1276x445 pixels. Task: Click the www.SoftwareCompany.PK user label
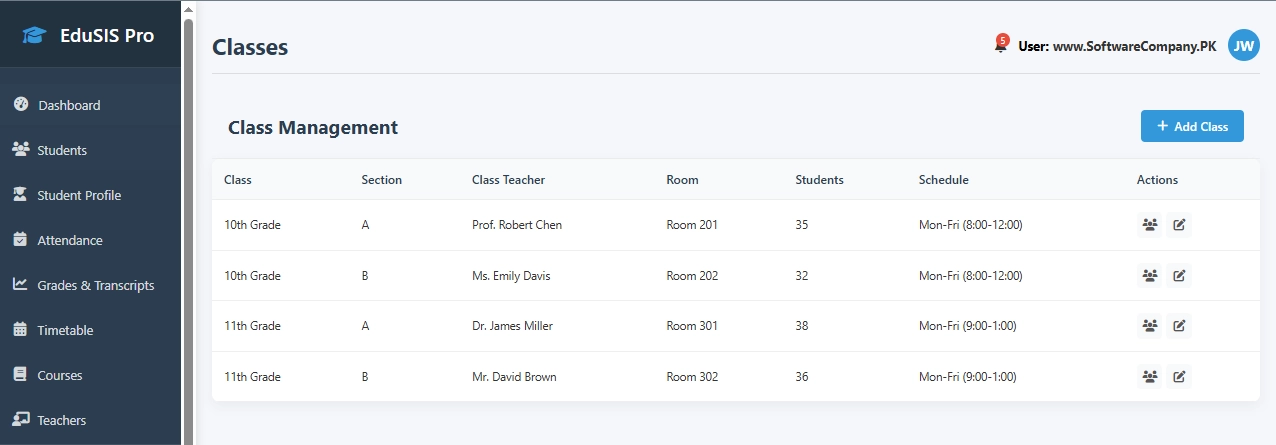tap(1117, 46)
